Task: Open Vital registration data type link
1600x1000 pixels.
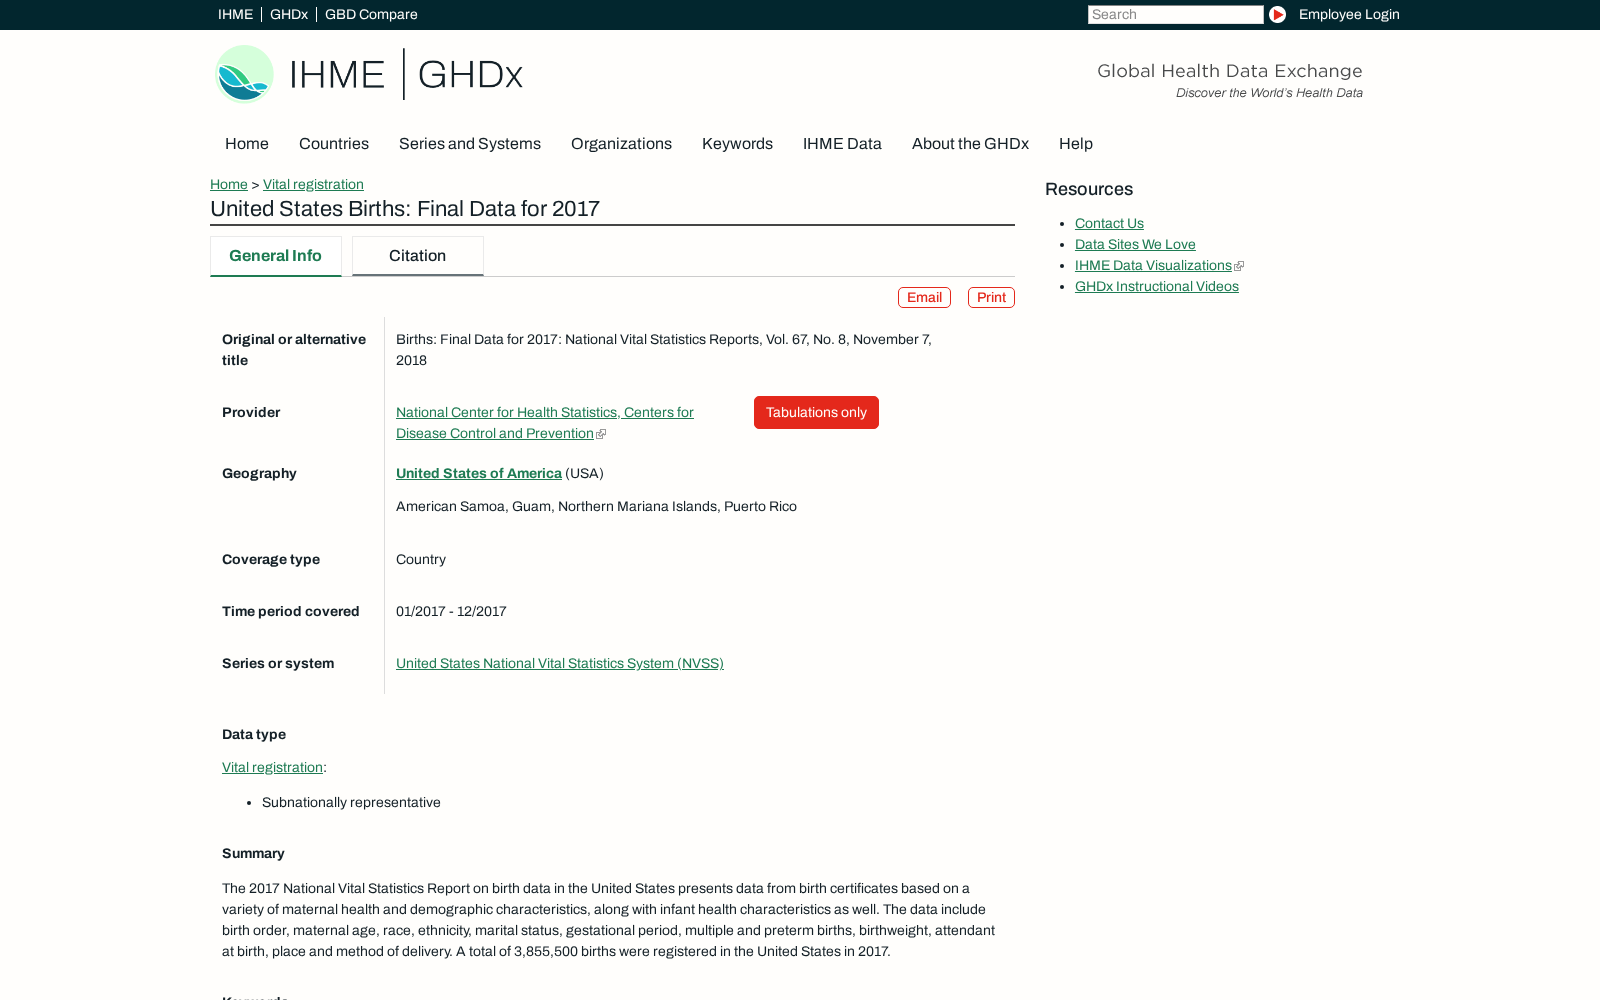Action: click(x=272, y=767)
